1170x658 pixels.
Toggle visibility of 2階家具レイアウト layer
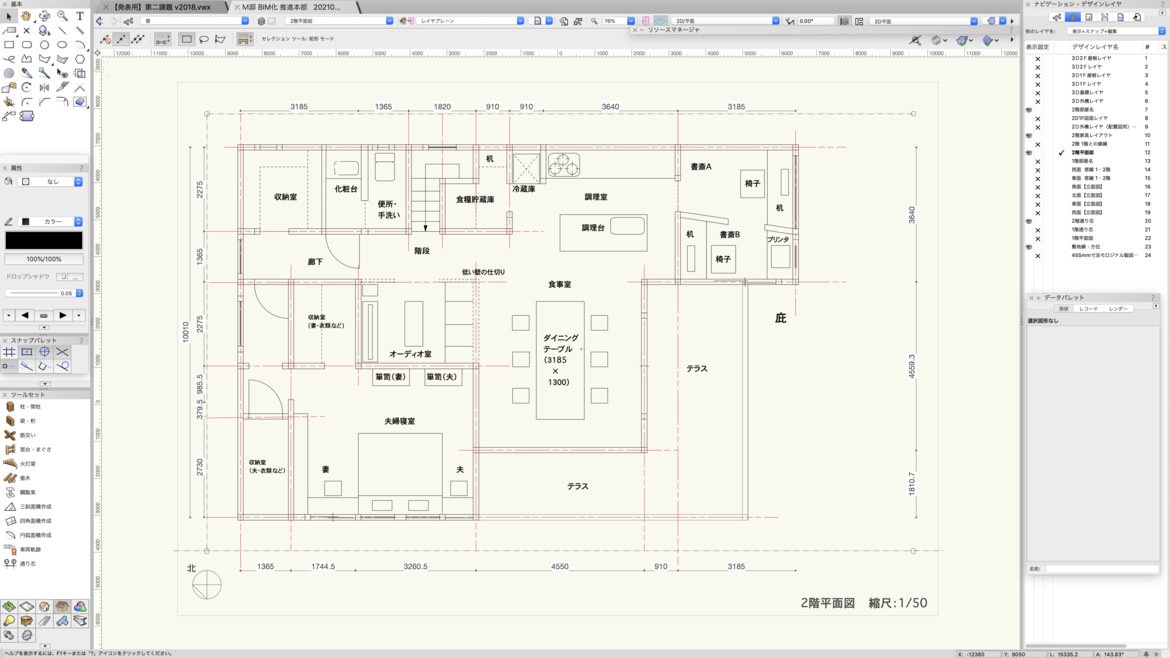coord(1037,135)
